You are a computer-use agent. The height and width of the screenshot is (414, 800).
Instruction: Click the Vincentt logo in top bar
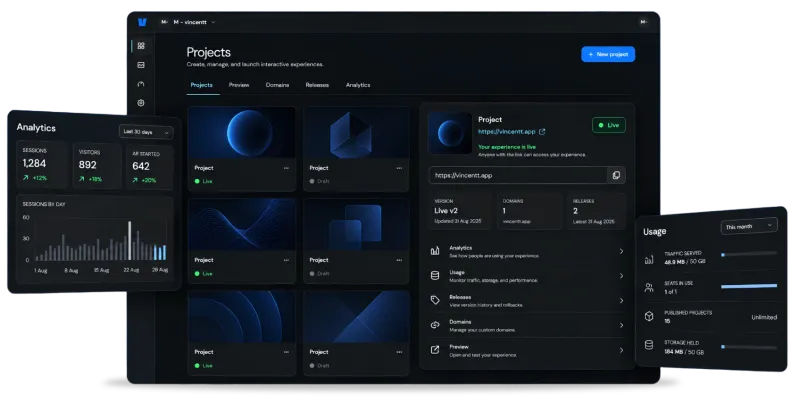pos(142,22)
